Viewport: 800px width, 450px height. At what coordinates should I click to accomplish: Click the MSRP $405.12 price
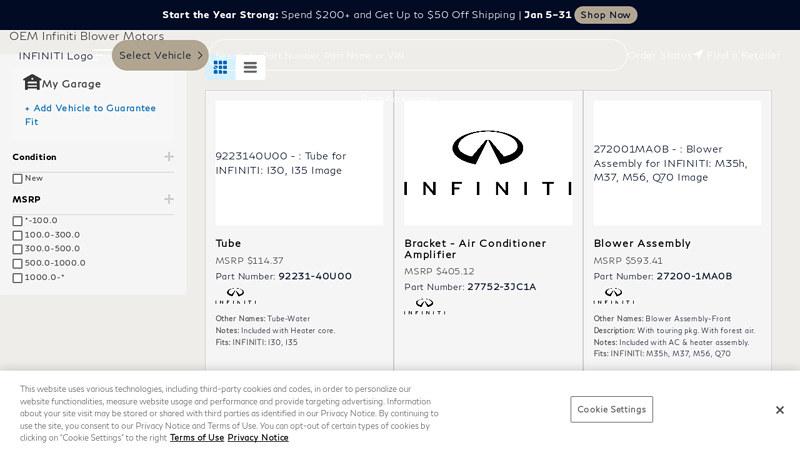pos(439,271)
